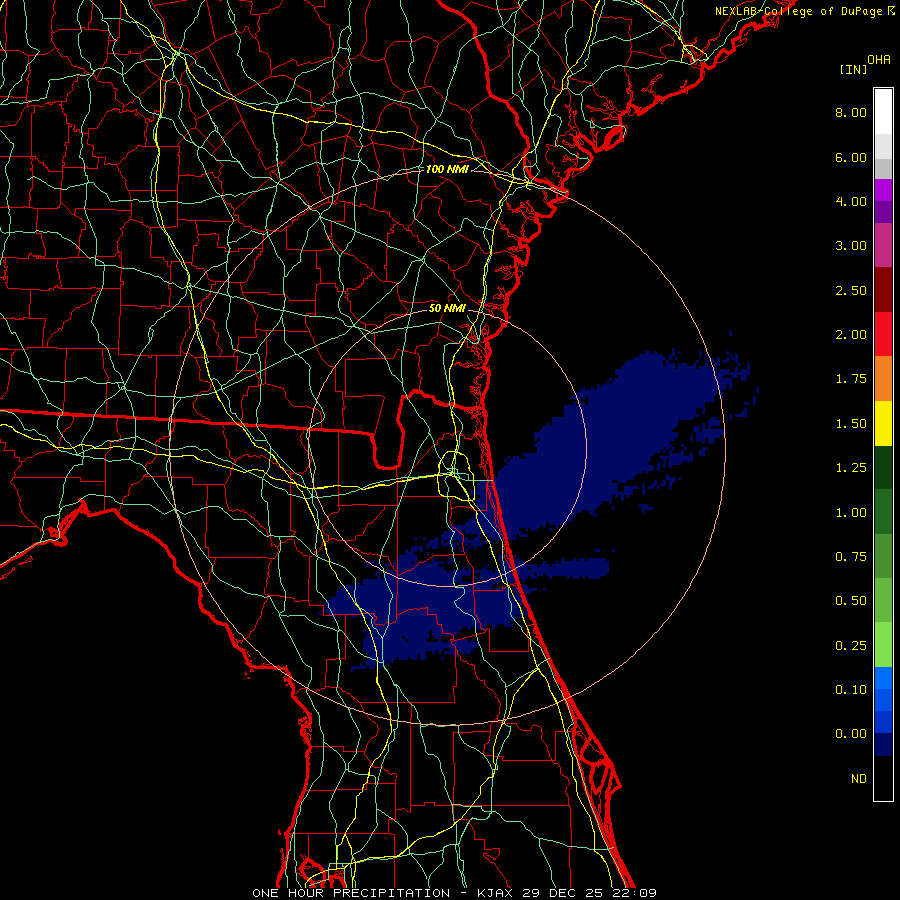Pick the bright magenta legend swatch

[883, 190]
